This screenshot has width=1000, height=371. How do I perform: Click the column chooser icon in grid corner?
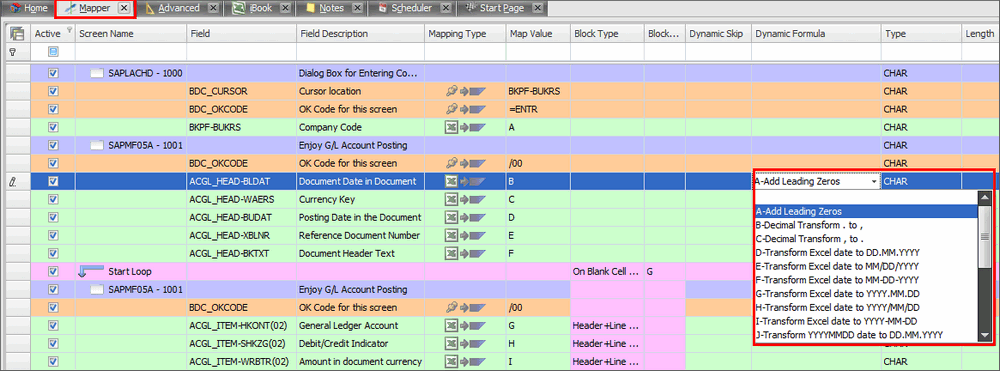pyautogui.click(x=17, y=34)
